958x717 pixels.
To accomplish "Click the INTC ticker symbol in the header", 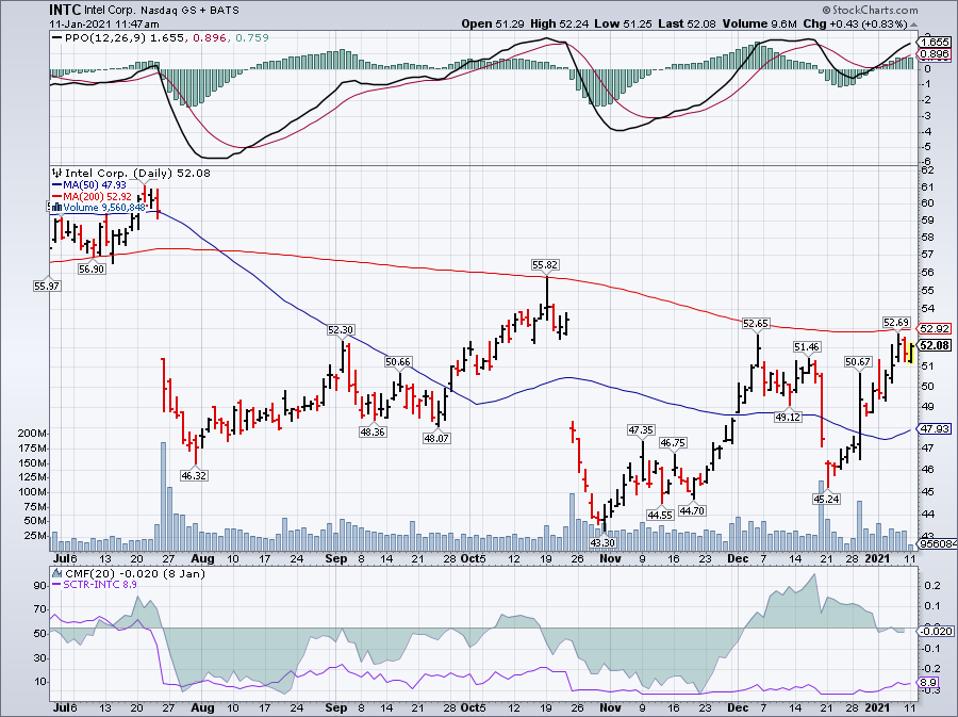I will click(64, 10).
